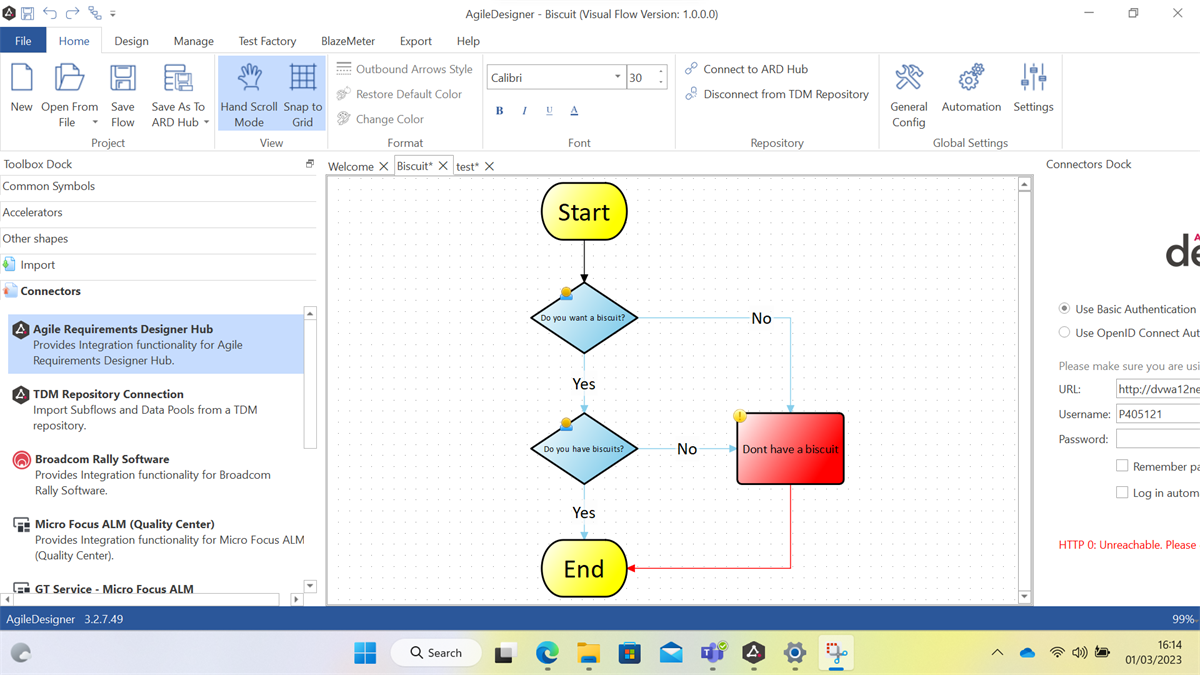Switch to the Manage ribbon tab
Viewport: 1200px width, 675px height.
tap(193, 41)
